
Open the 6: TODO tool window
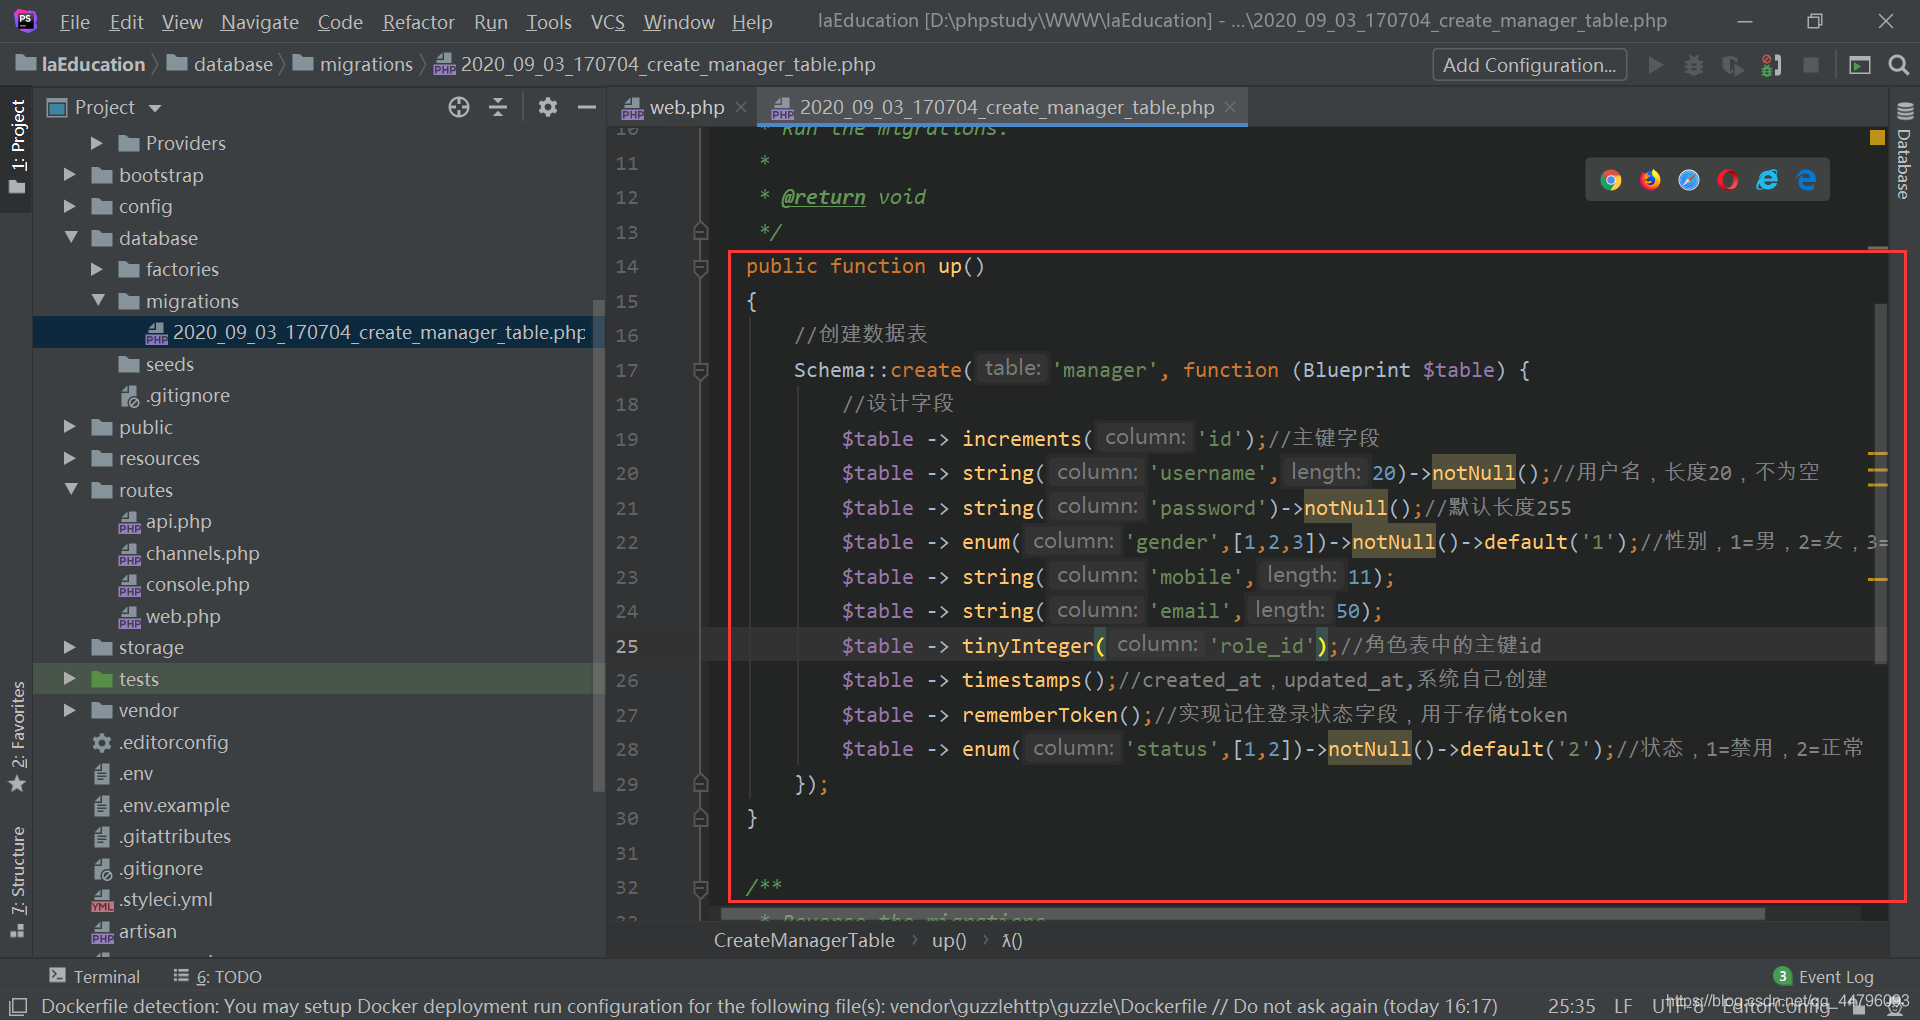[217, 976]
